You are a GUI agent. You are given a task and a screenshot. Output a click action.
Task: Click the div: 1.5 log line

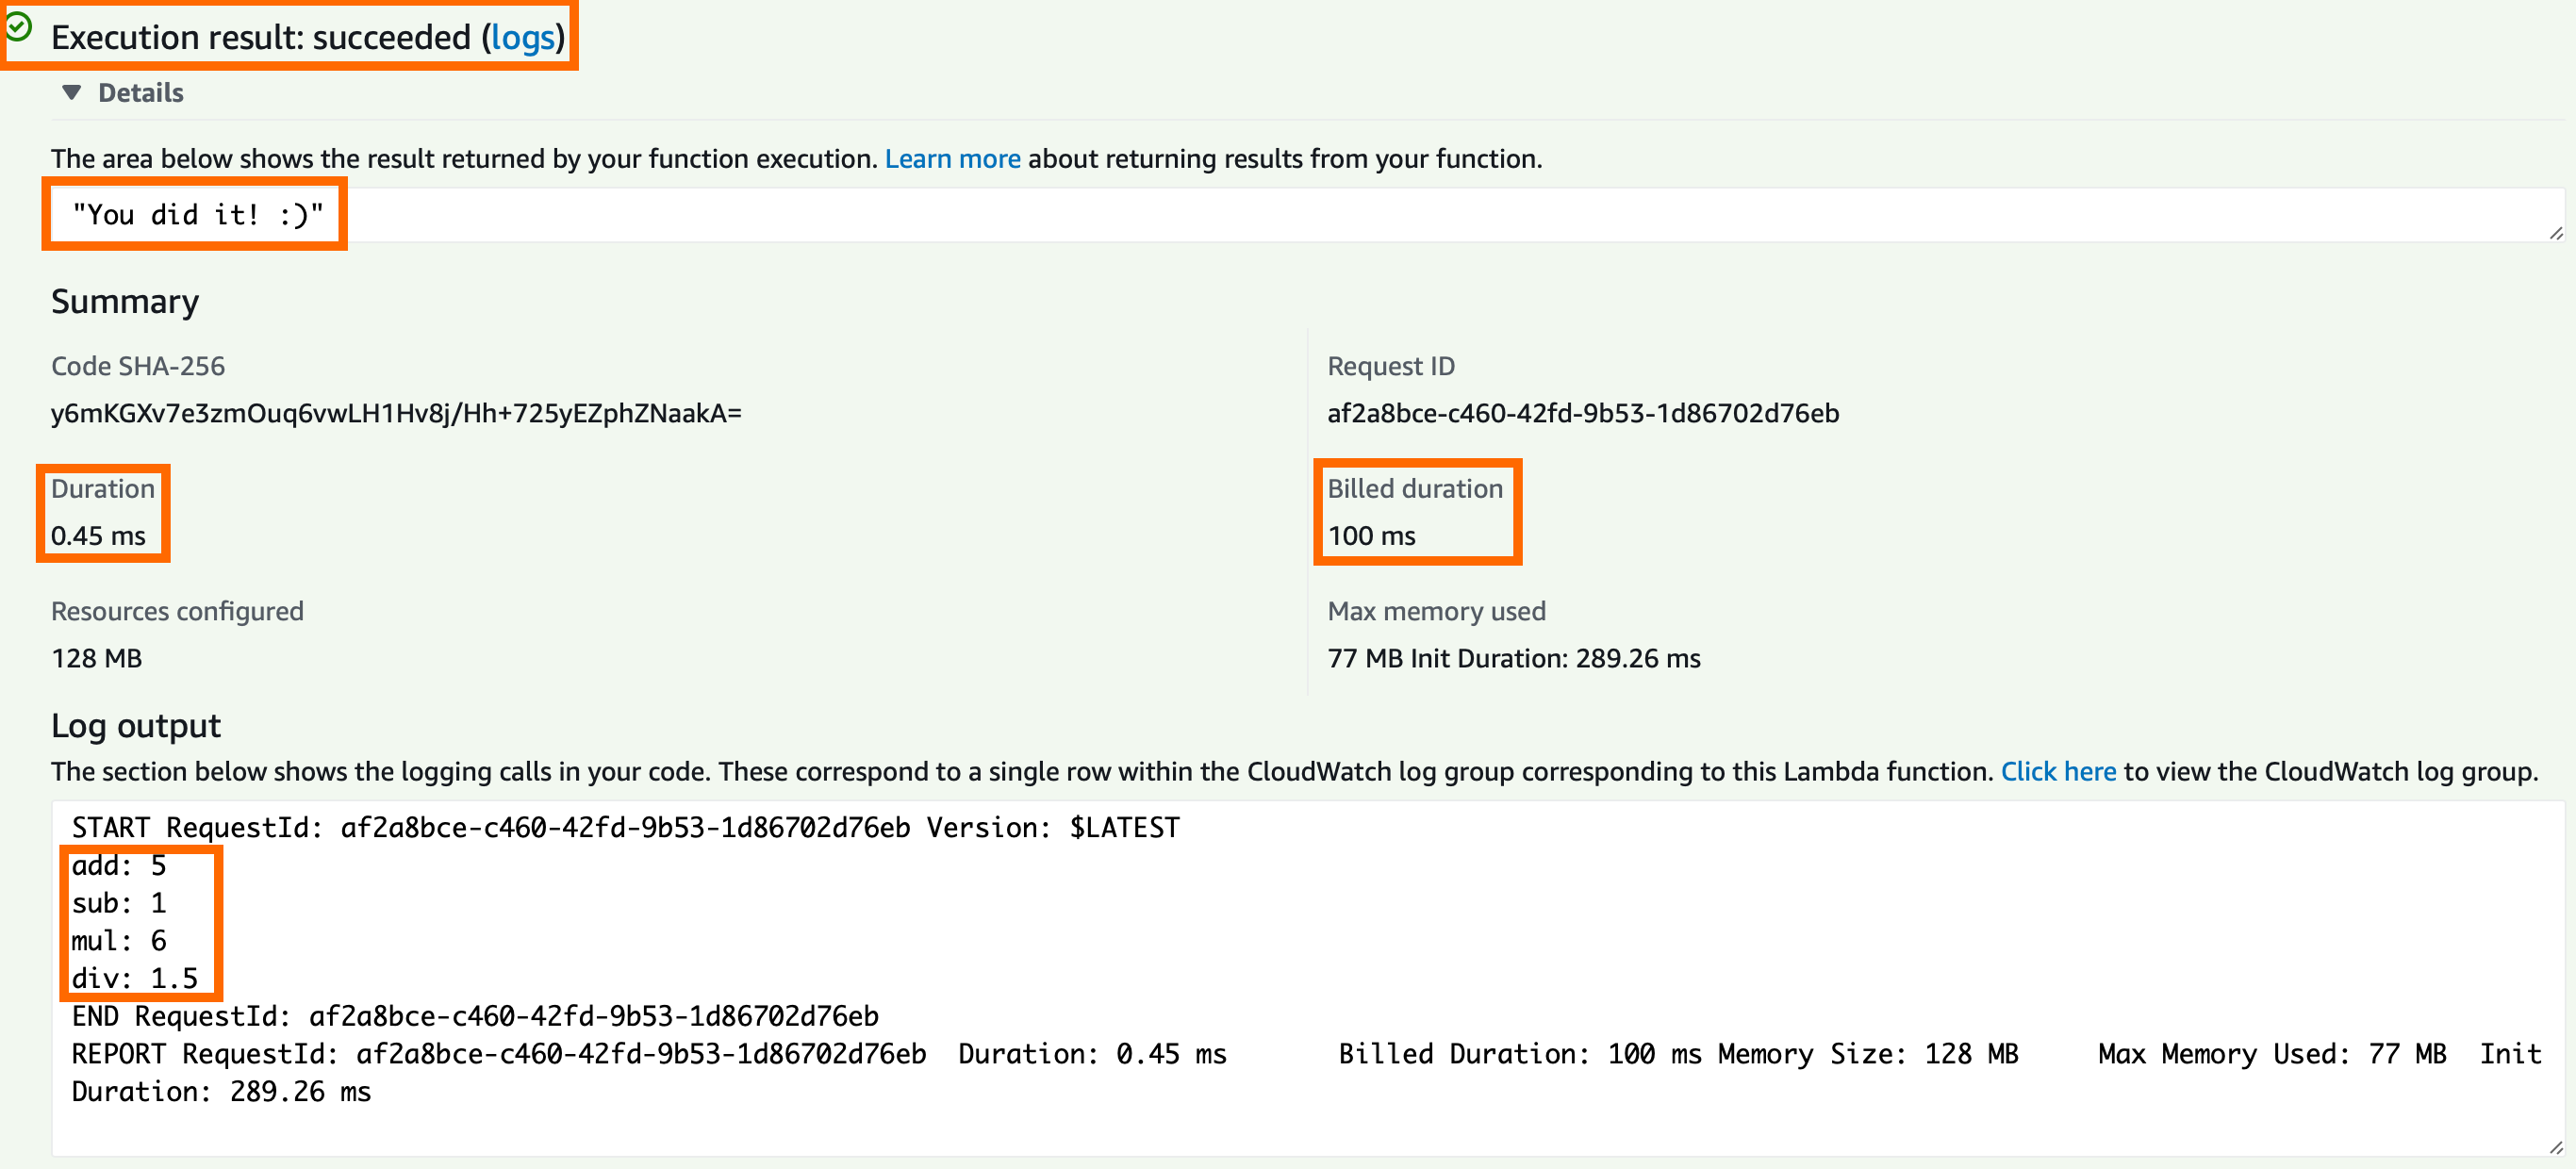click(134, 978)
